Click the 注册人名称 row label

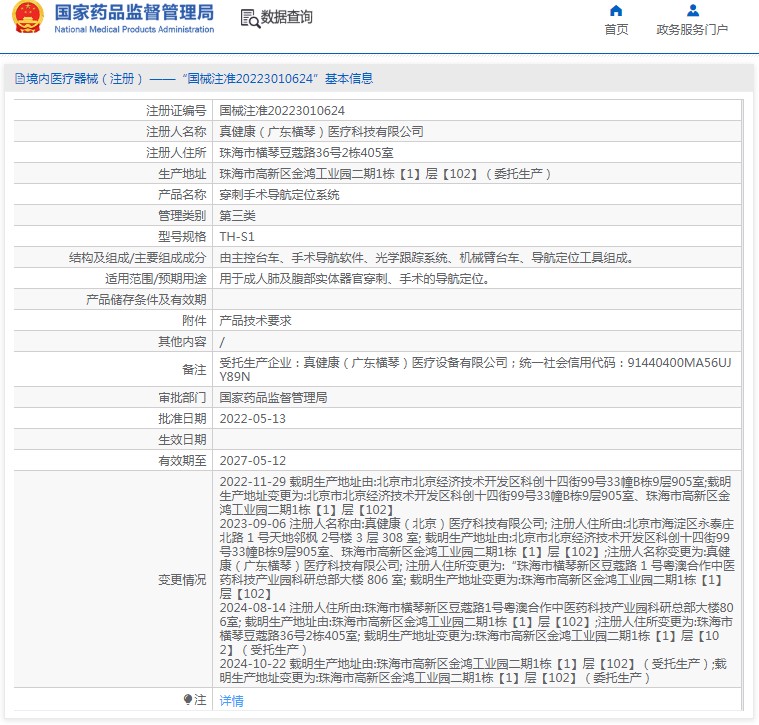click(x=176, y=132)
